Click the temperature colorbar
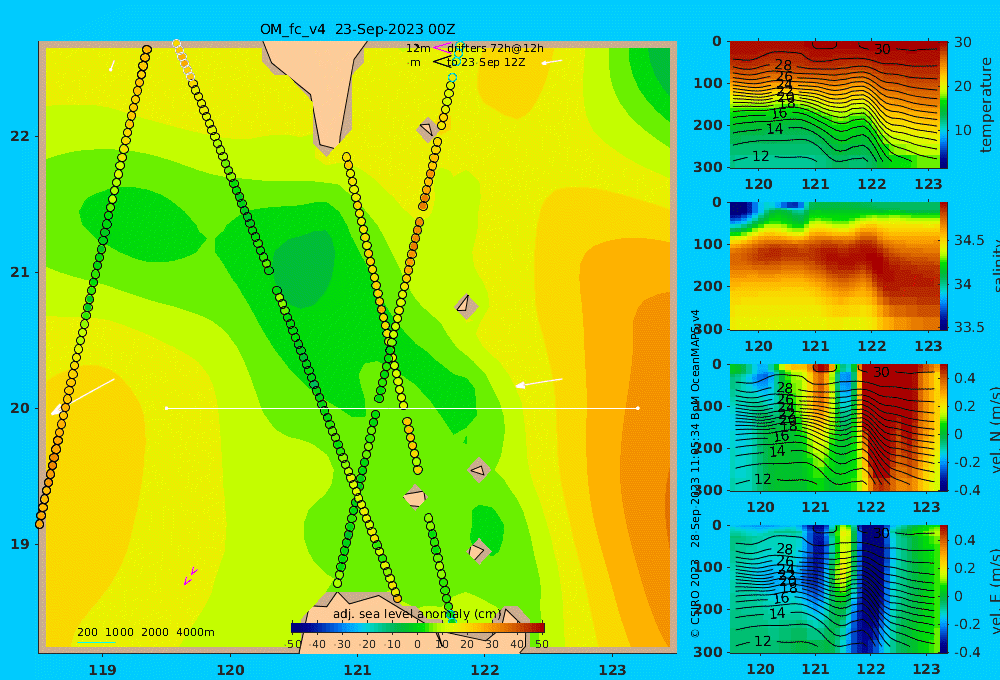 point(943,105)
